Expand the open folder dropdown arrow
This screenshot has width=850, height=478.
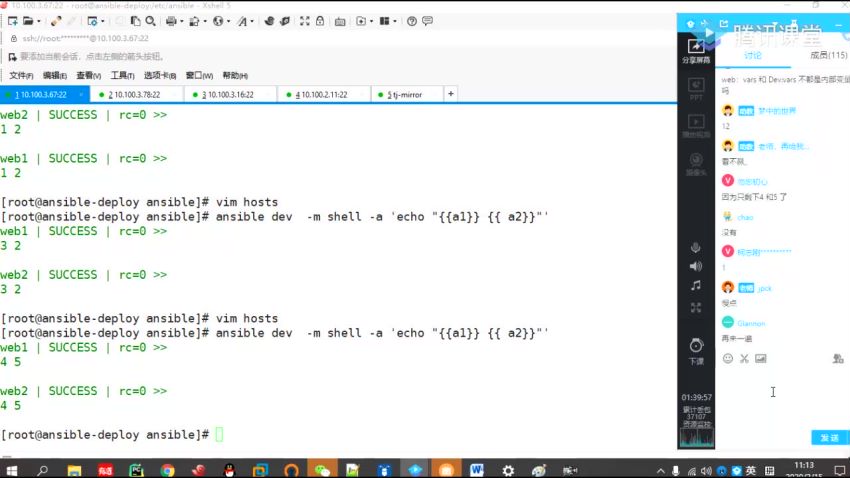click(37, 21)
